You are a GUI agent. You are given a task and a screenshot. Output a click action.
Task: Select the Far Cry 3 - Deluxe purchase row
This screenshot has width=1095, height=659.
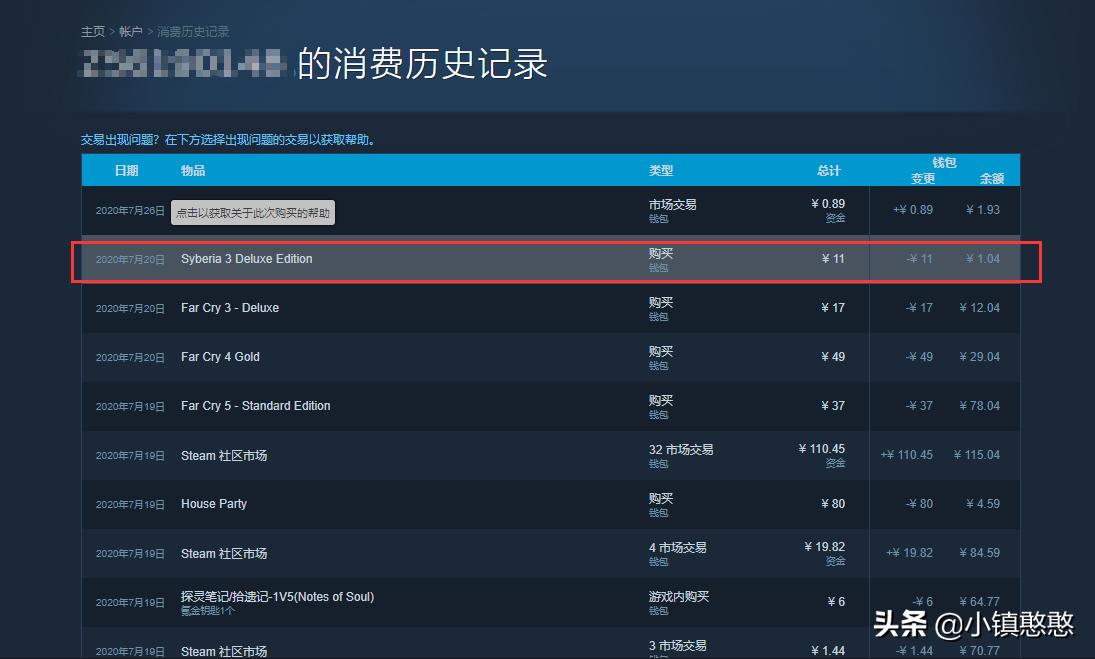click(400, 307)
